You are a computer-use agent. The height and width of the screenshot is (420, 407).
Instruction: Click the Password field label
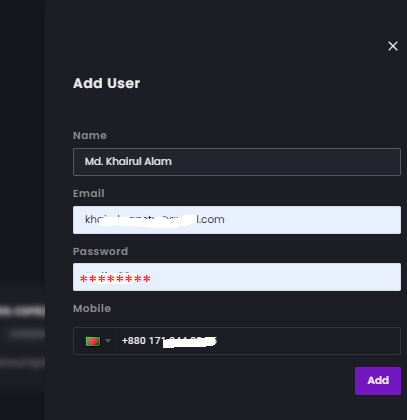[100, 251]
